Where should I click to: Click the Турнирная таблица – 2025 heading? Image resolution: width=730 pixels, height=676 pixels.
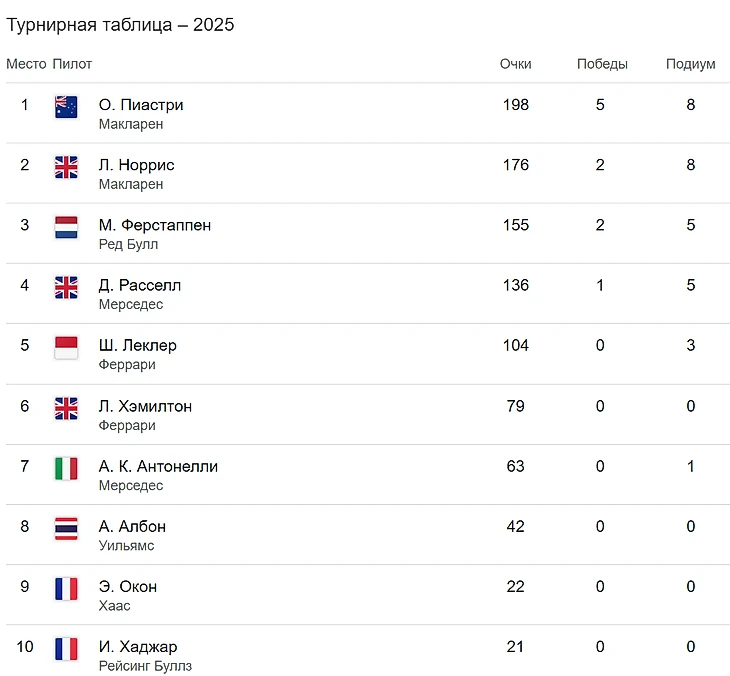pyautogui.click(x=120, y=25)
